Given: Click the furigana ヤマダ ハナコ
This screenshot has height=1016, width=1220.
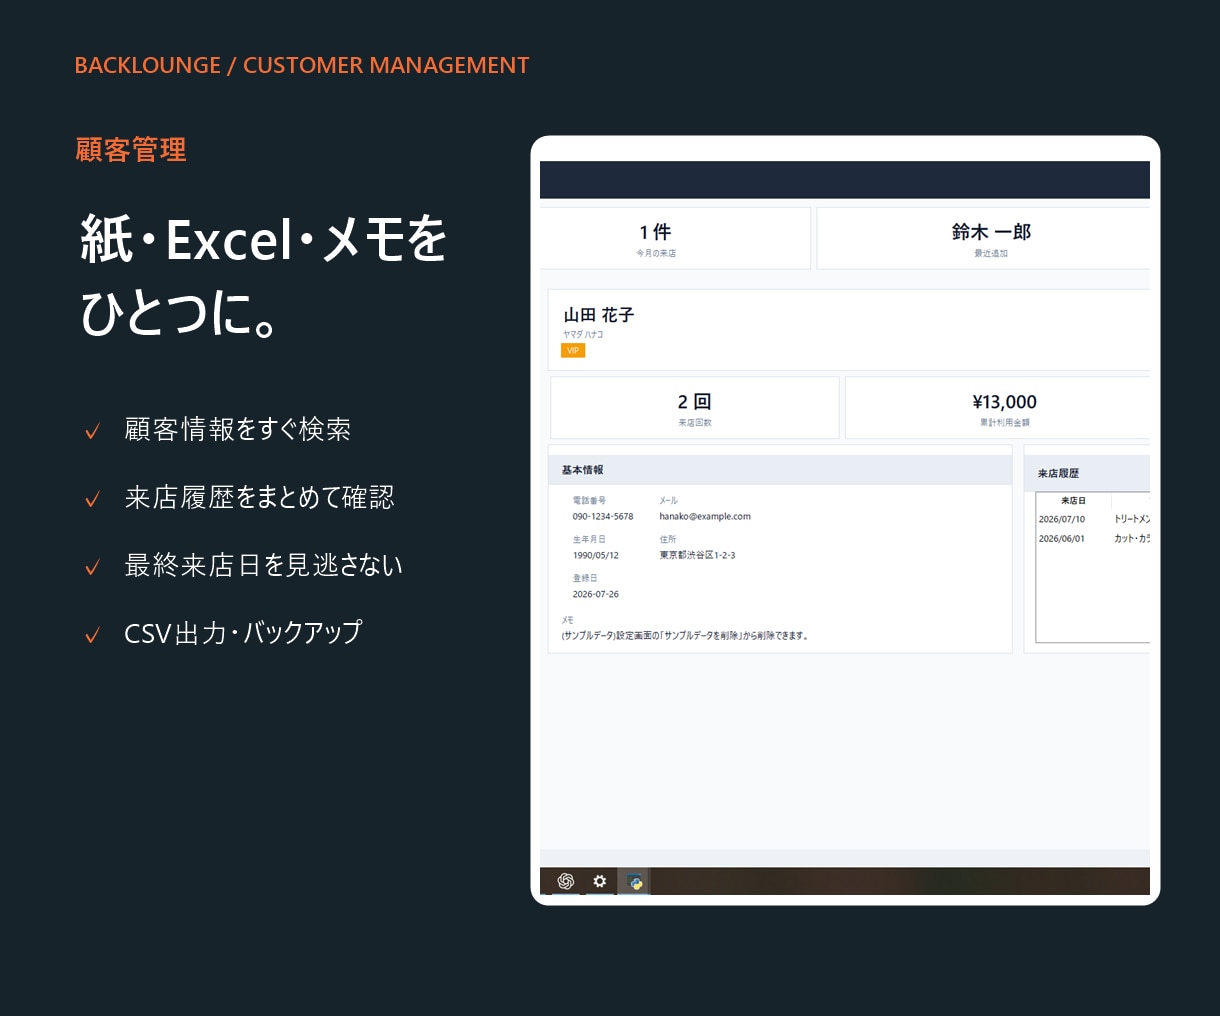Looking at the screenshot, I should tap(583, 335).
